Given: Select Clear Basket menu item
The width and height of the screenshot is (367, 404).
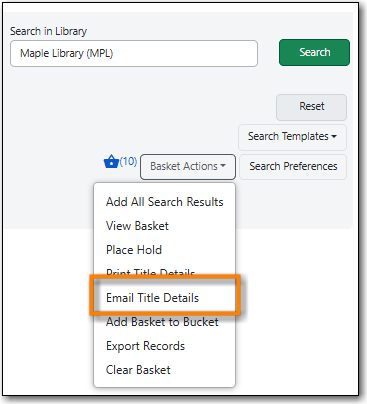Looking at the screenshot, I should click(165, 370).
